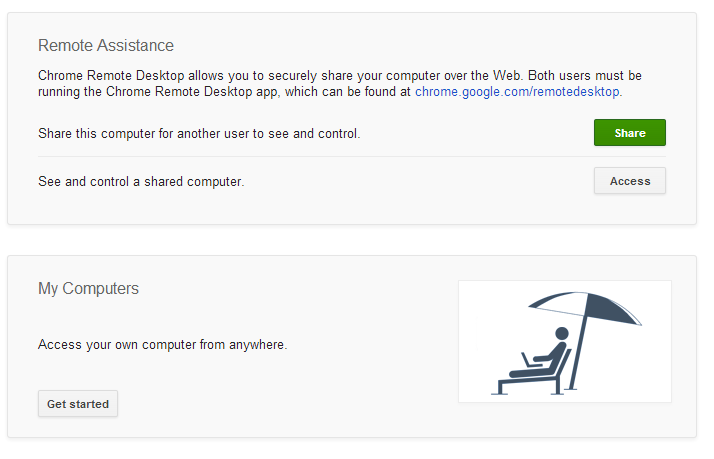Select the My Computers heading
This screenshot has height=459, width=714.
[x=88, y=289]
